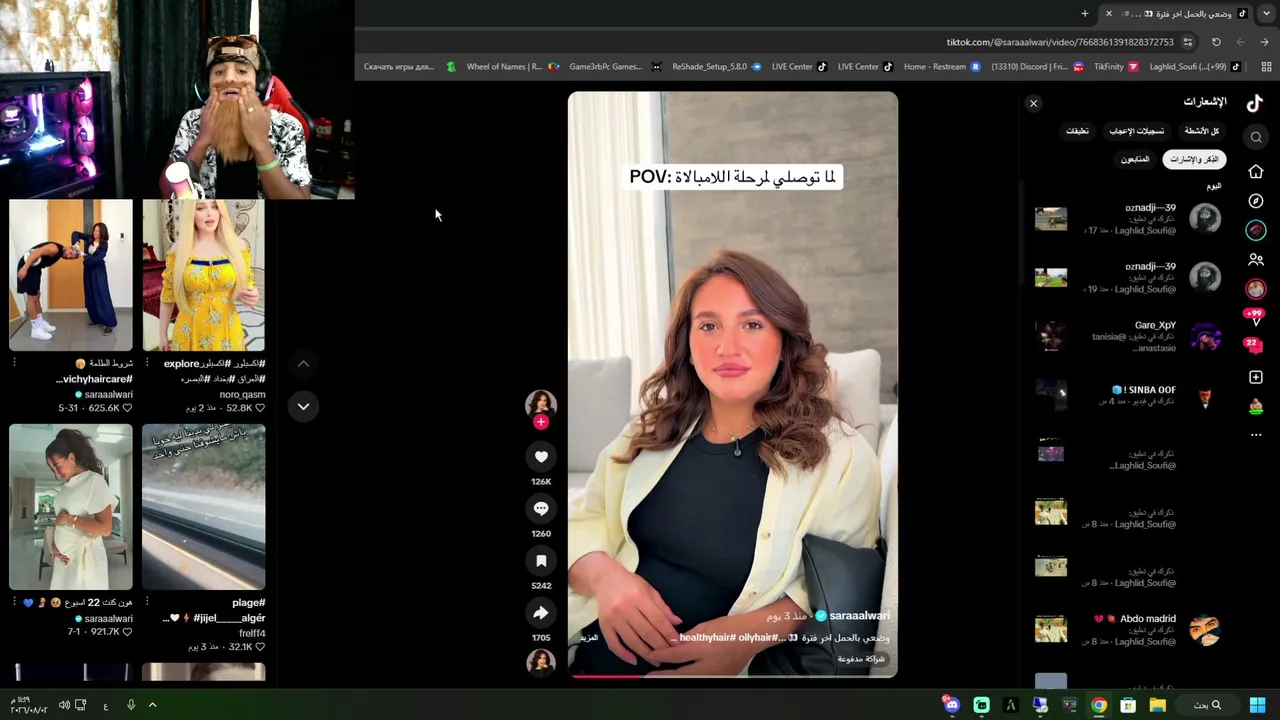Image resolution: width=1280 pixels, height=720 pixels.
Task: Open a new browser tab
Action: 1085,13
